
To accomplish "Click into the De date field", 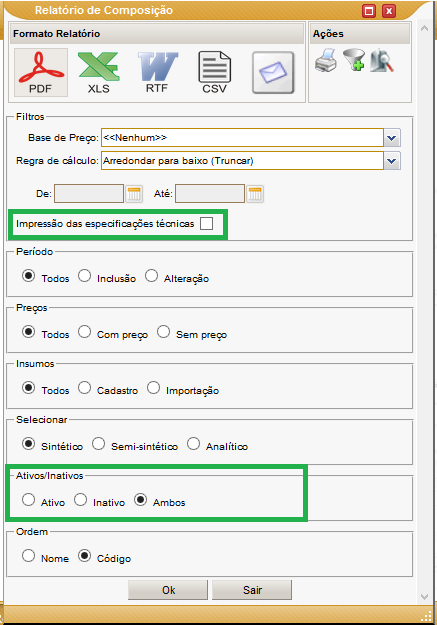I will [89, 194].
